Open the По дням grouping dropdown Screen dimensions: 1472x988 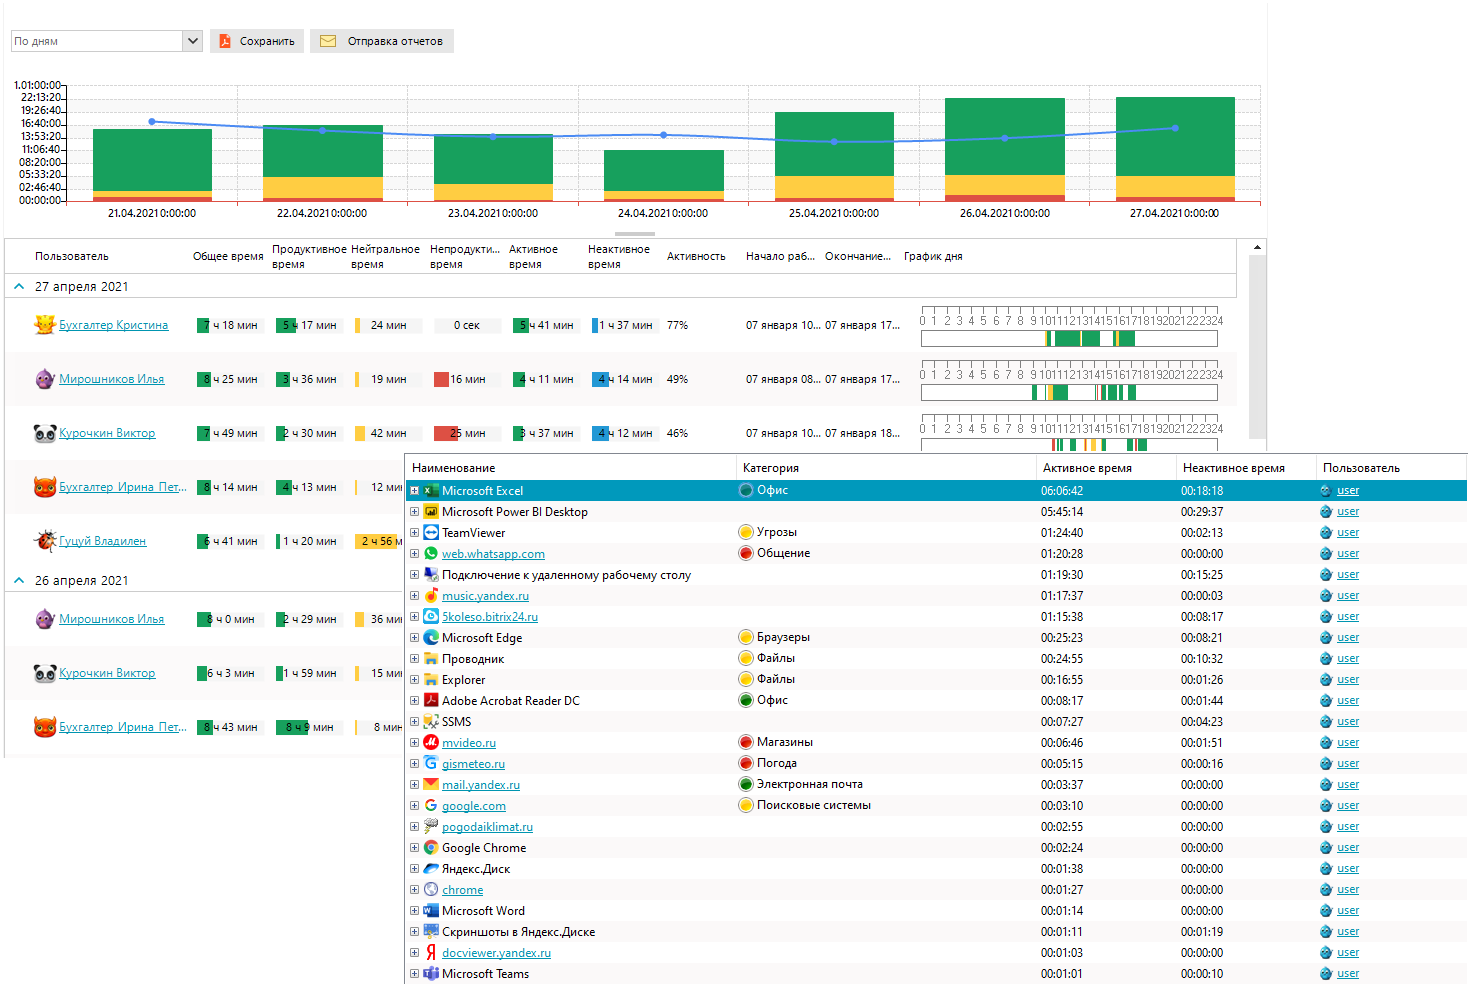(x=192, y=41)
